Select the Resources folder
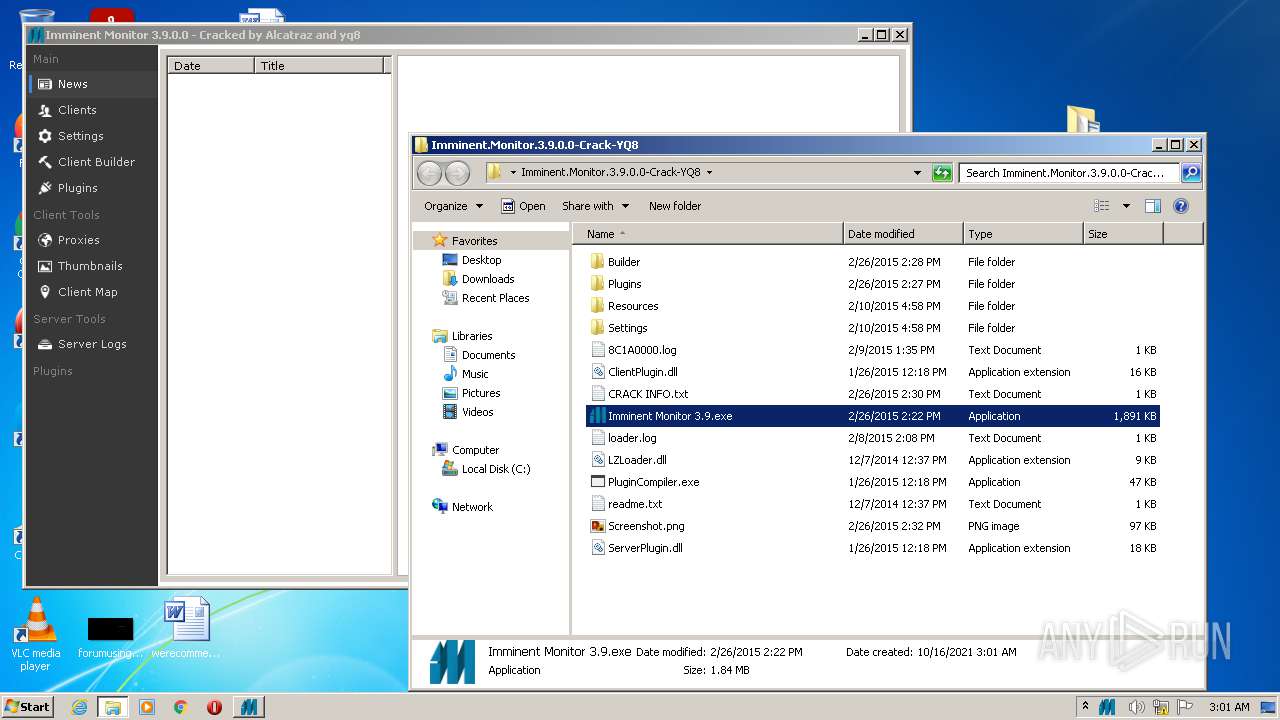Screen dimensions: 1280x720 point(873,306)
